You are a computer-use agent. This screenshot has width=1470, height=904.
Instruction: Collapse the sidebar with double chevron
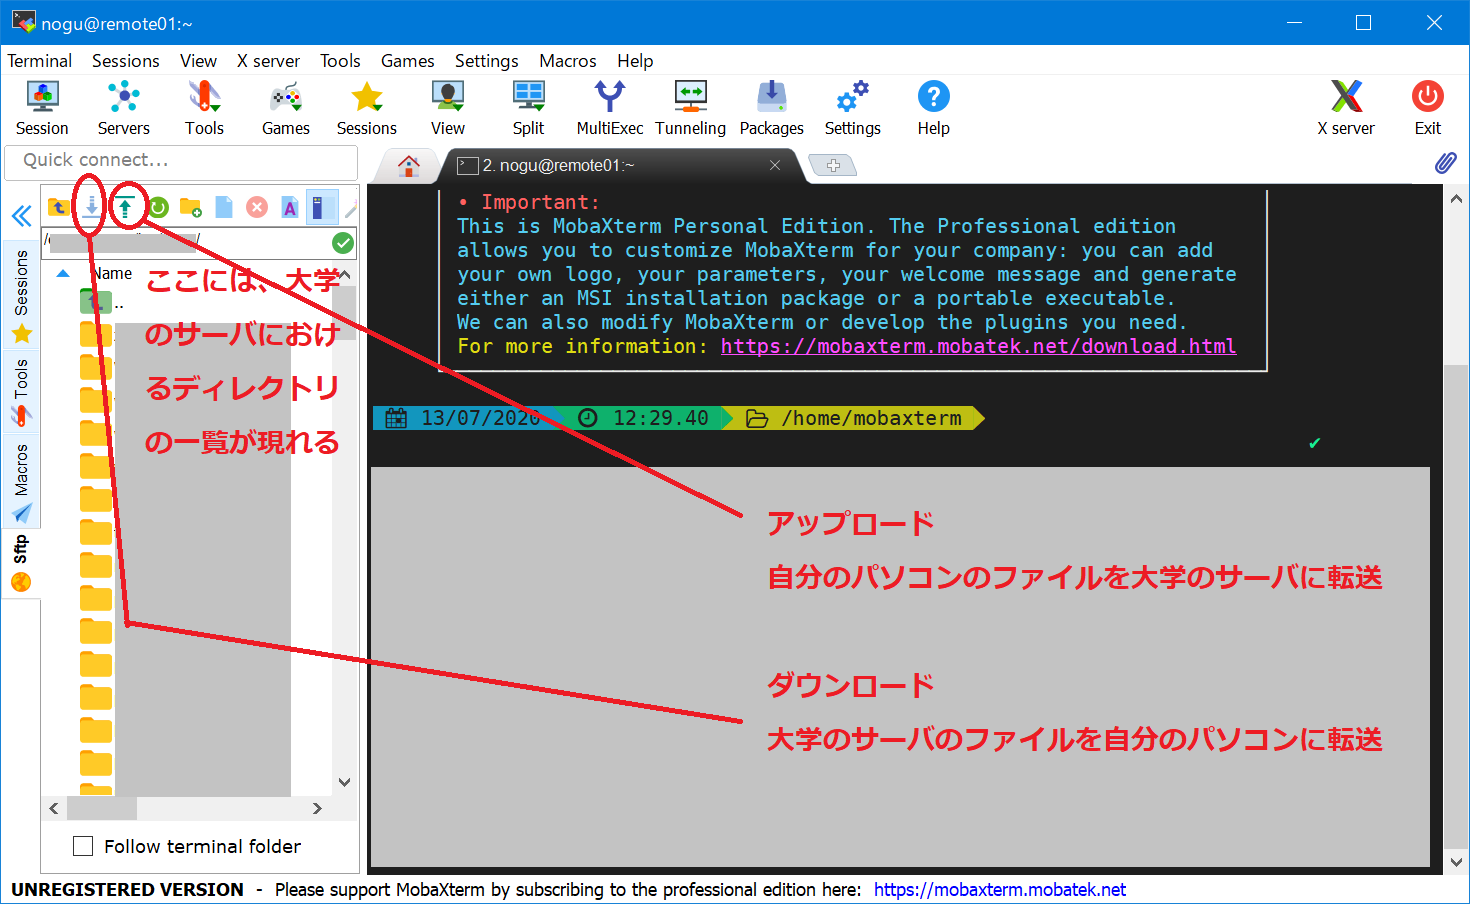click(x=21, y=216)
